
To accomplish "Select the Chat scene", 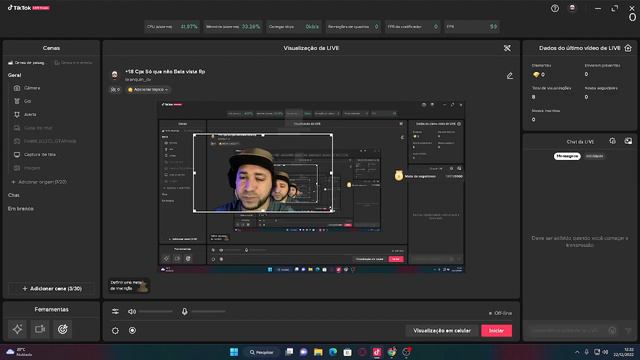I will point(13,195).
